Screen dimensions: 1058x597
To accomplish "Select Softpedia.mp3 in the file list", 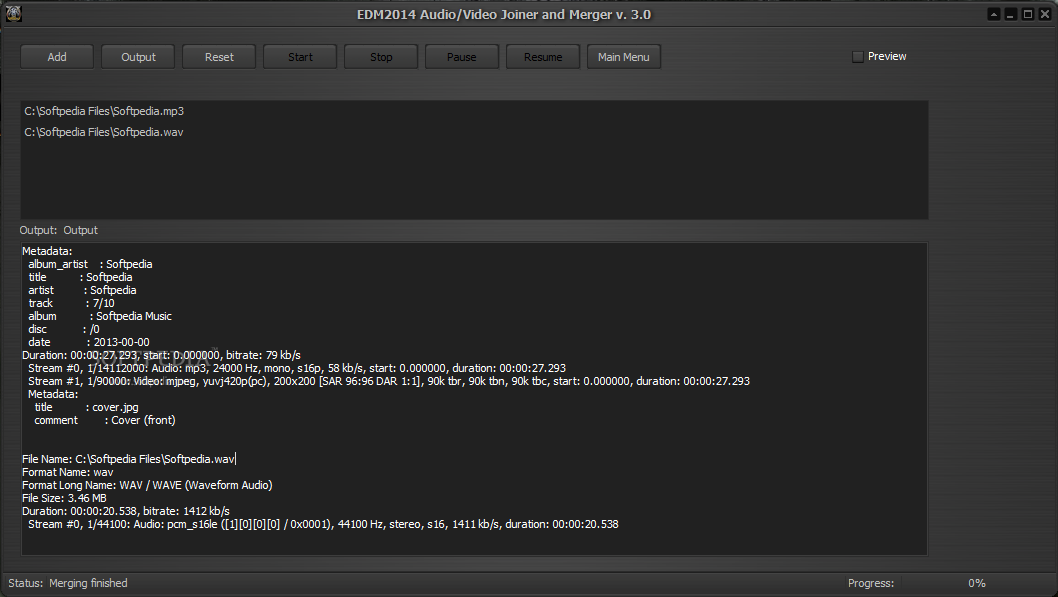I will point(104,111).
